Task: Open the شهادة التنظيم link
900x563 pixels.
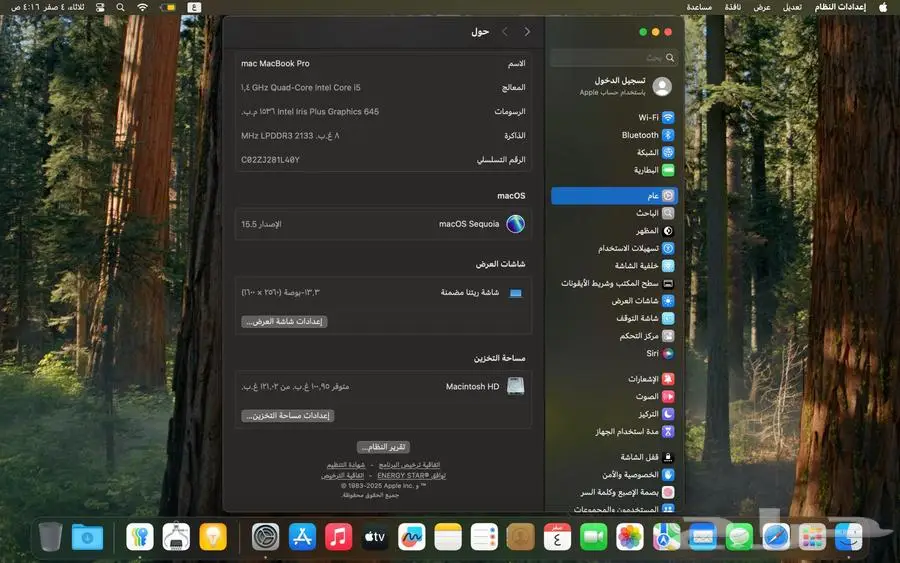Action: (x=346, y=465)
